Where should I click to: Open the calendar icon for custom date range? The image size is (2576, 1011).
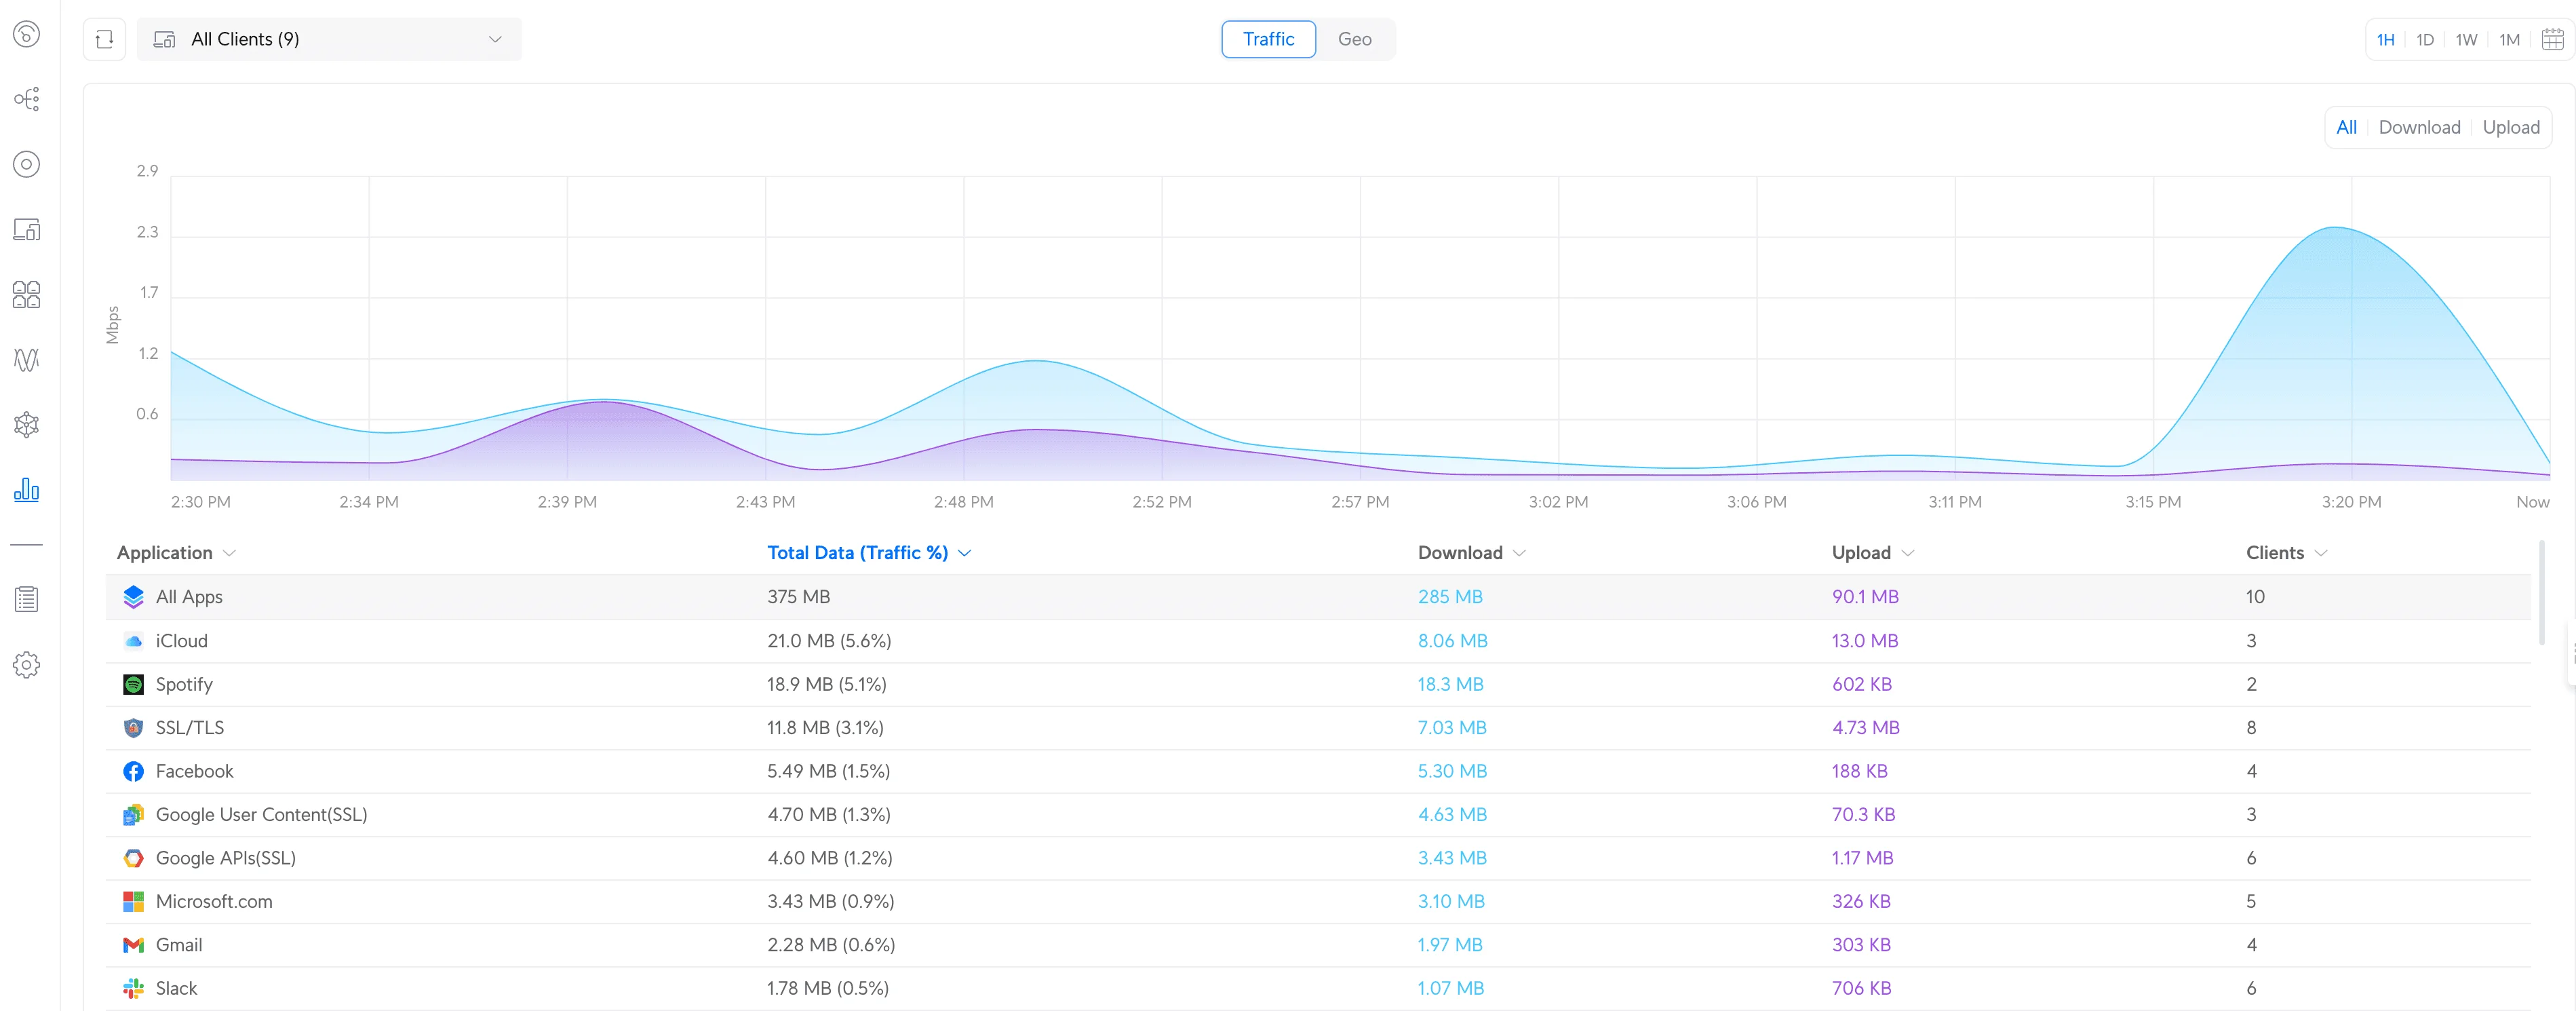(x=2554, y=39)
